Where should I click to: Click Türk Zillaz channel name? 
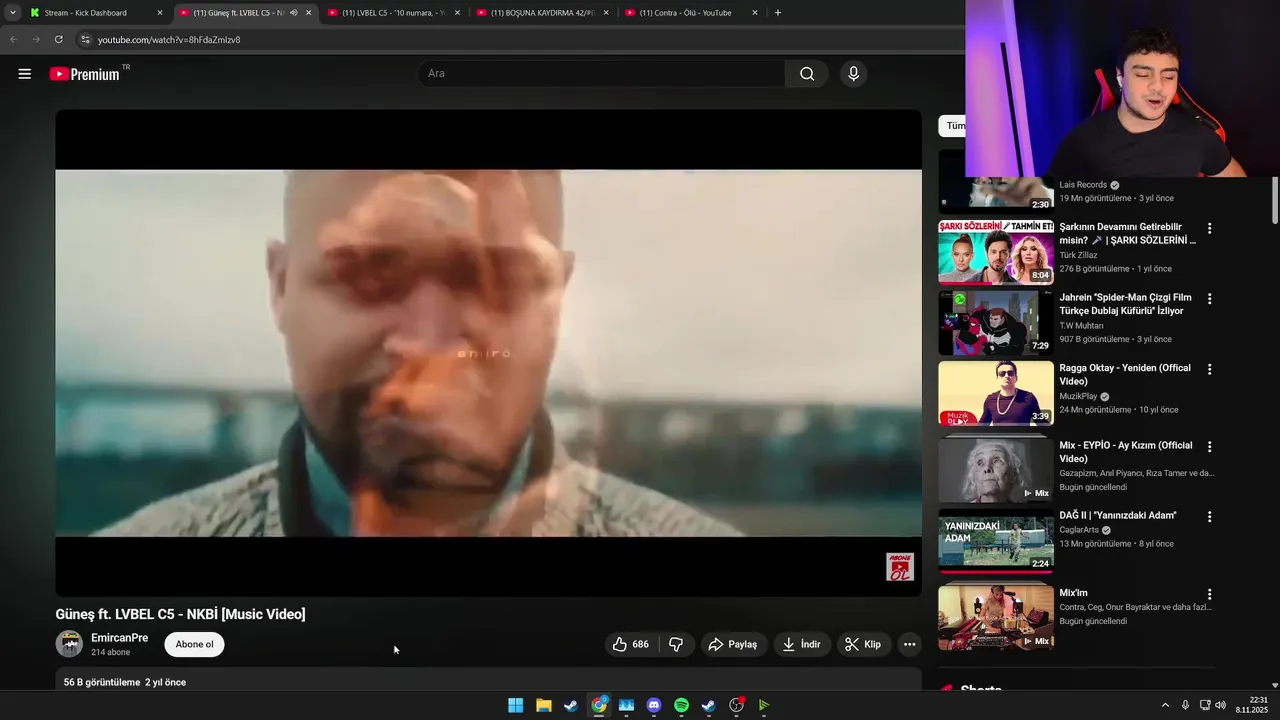click(x=1078, y=255)
